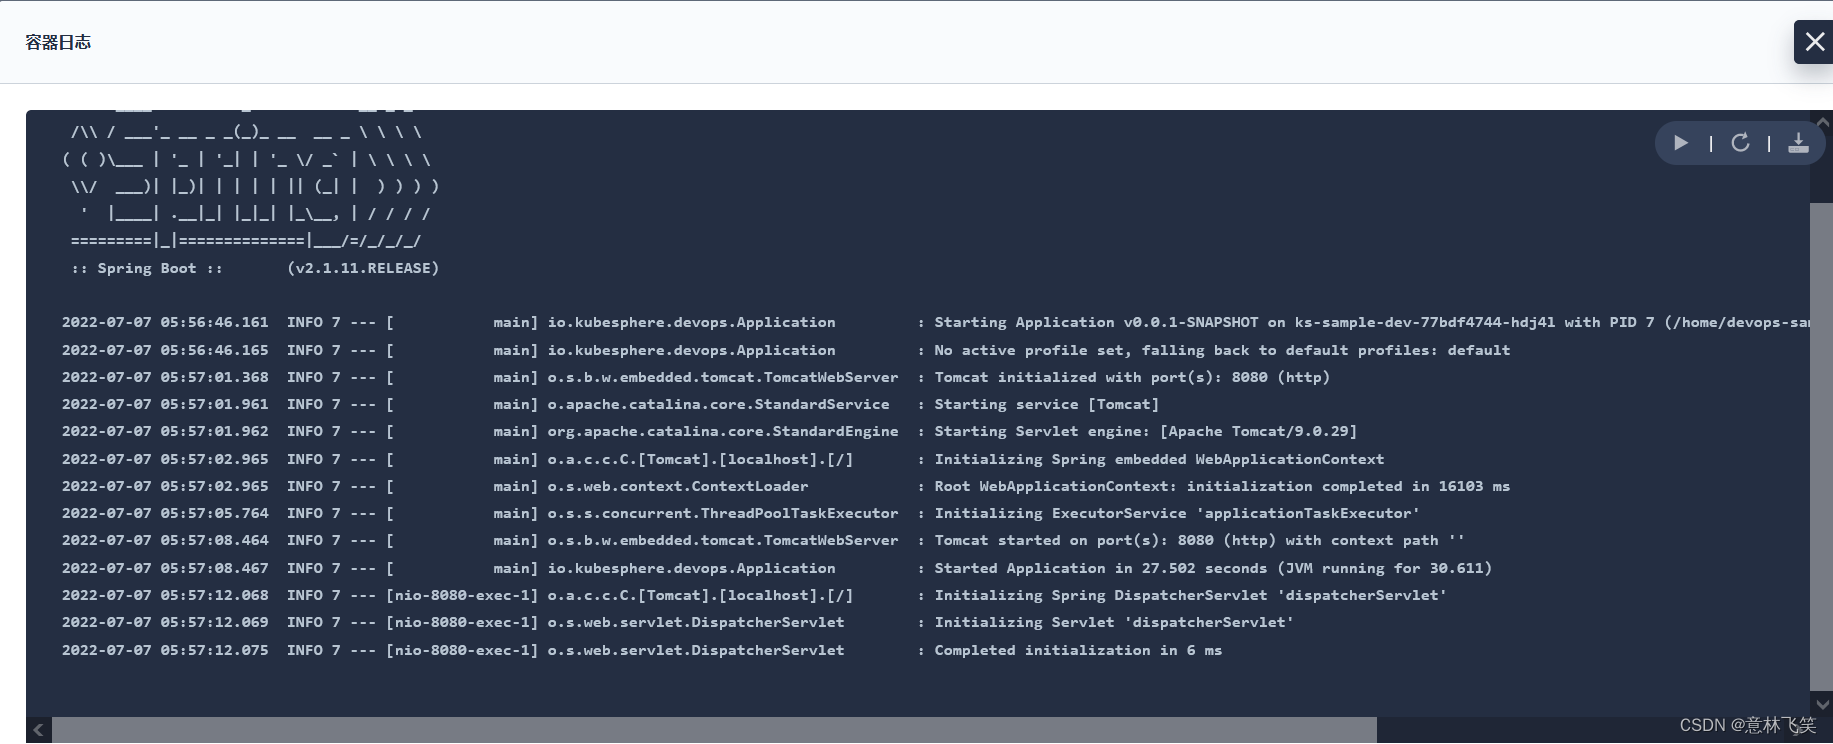This screenshot has width=1833, height=744.
Task: Click the down arrow of vertical scrollbar
Action: 1821,703
